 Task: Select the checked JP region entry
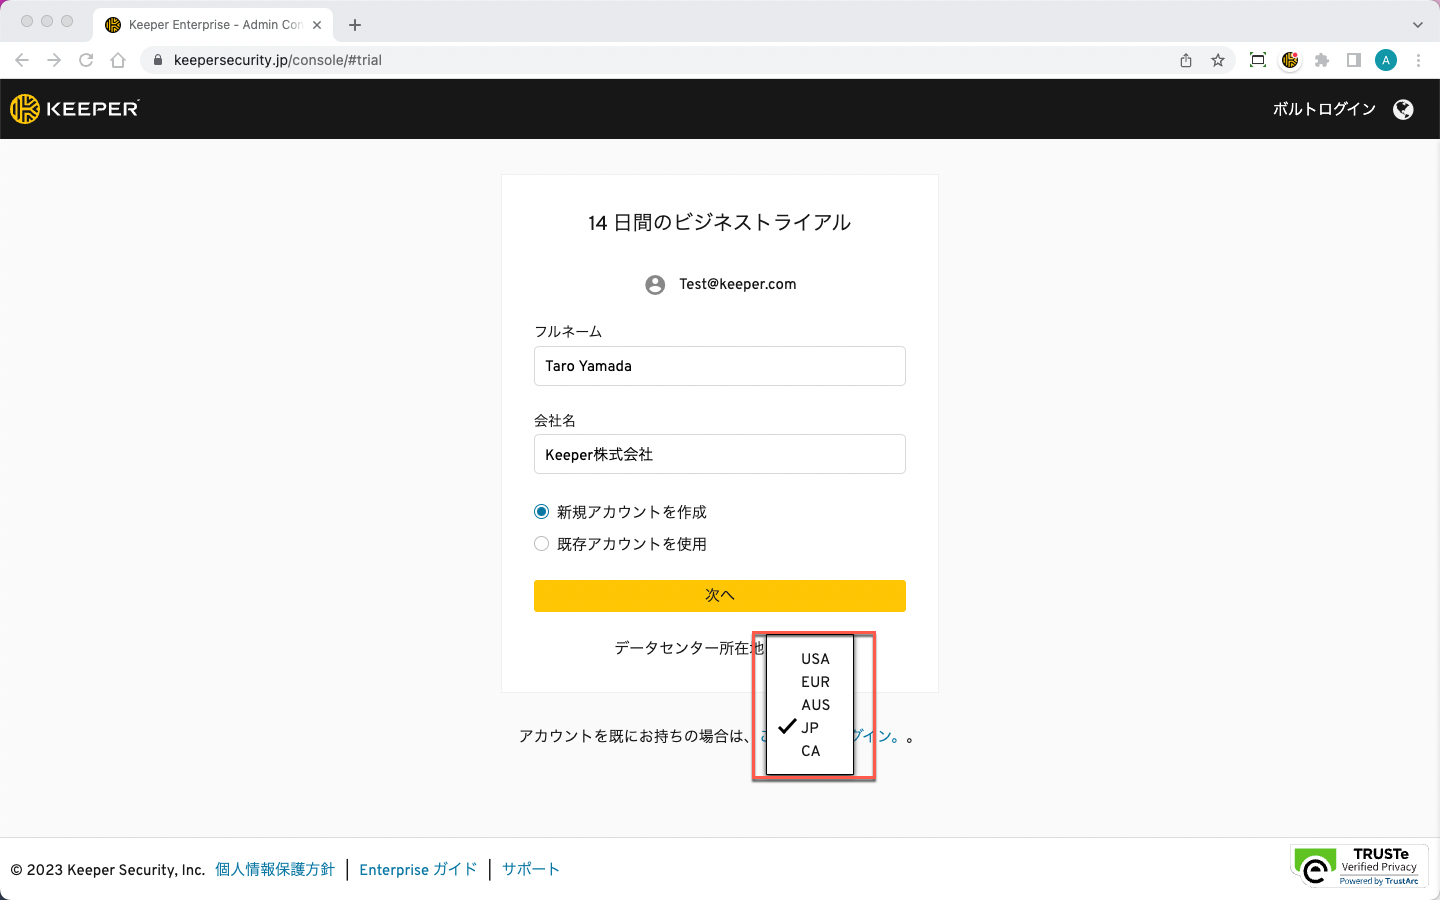(x=810, y=728)
